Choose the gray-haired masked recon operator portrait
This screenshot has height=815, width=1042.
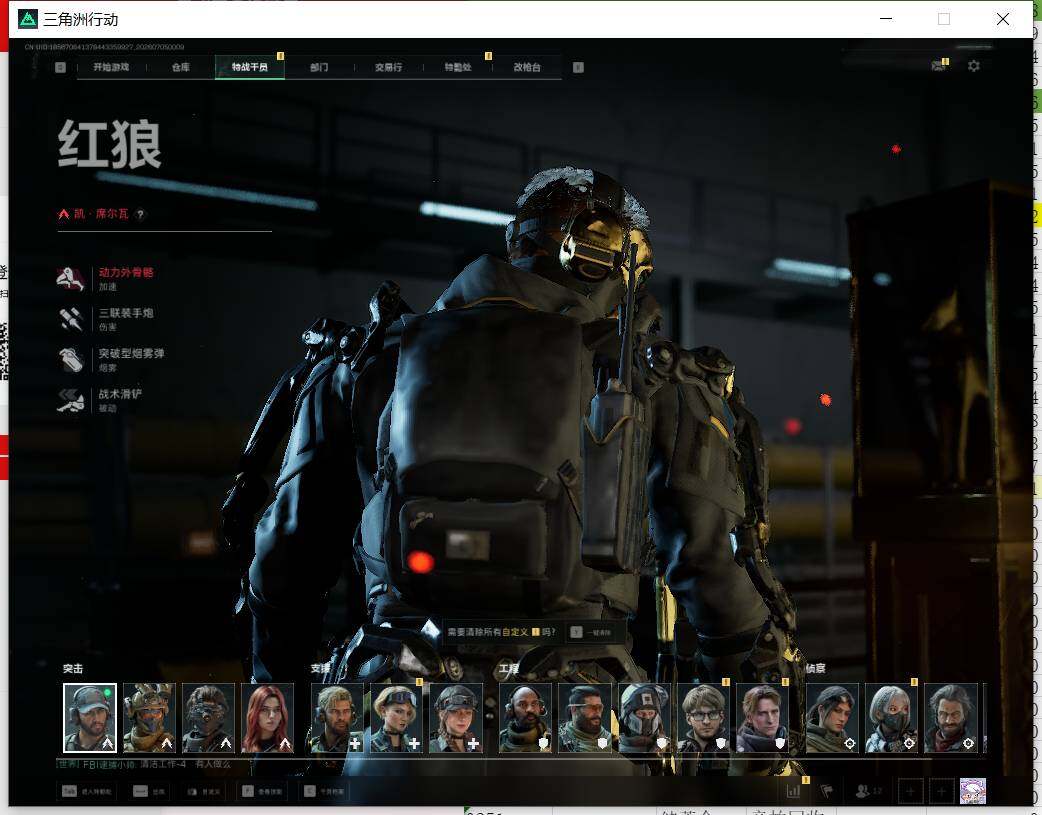891,718
